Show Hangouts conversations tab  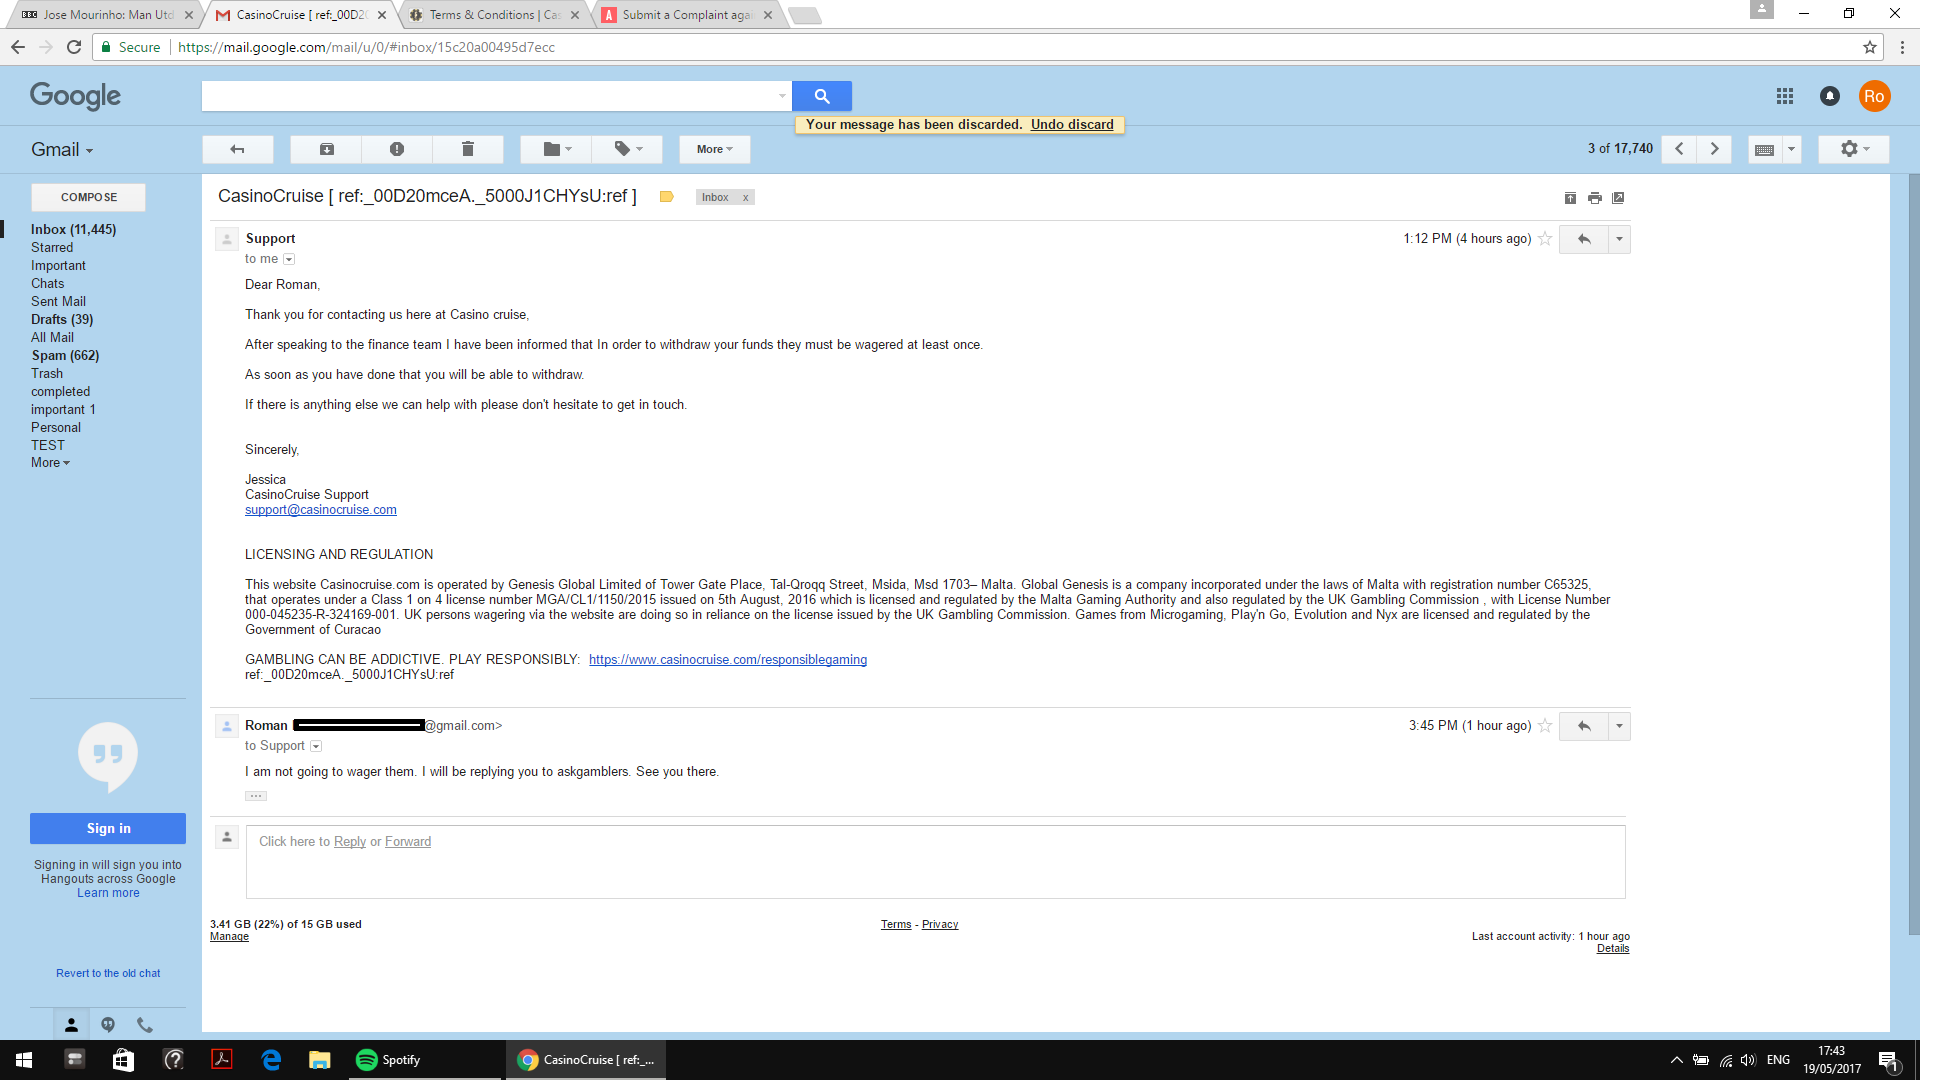[108, 1025]
